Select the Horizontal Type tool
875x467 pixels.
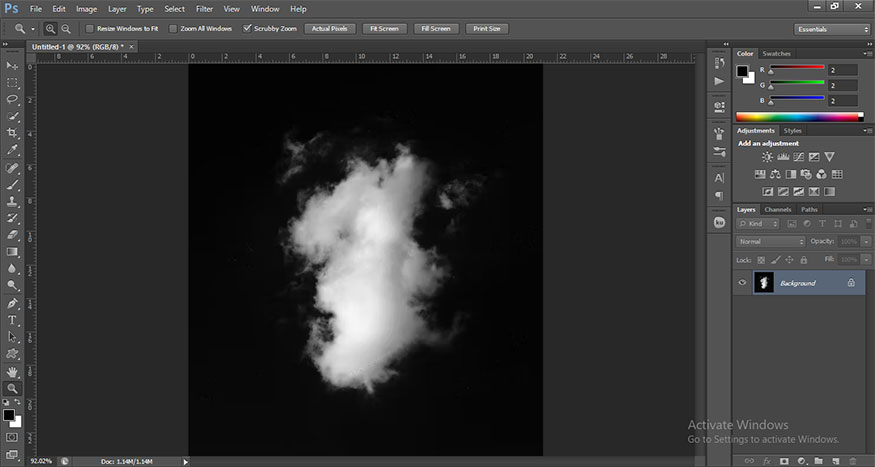(x=12, y=320)
